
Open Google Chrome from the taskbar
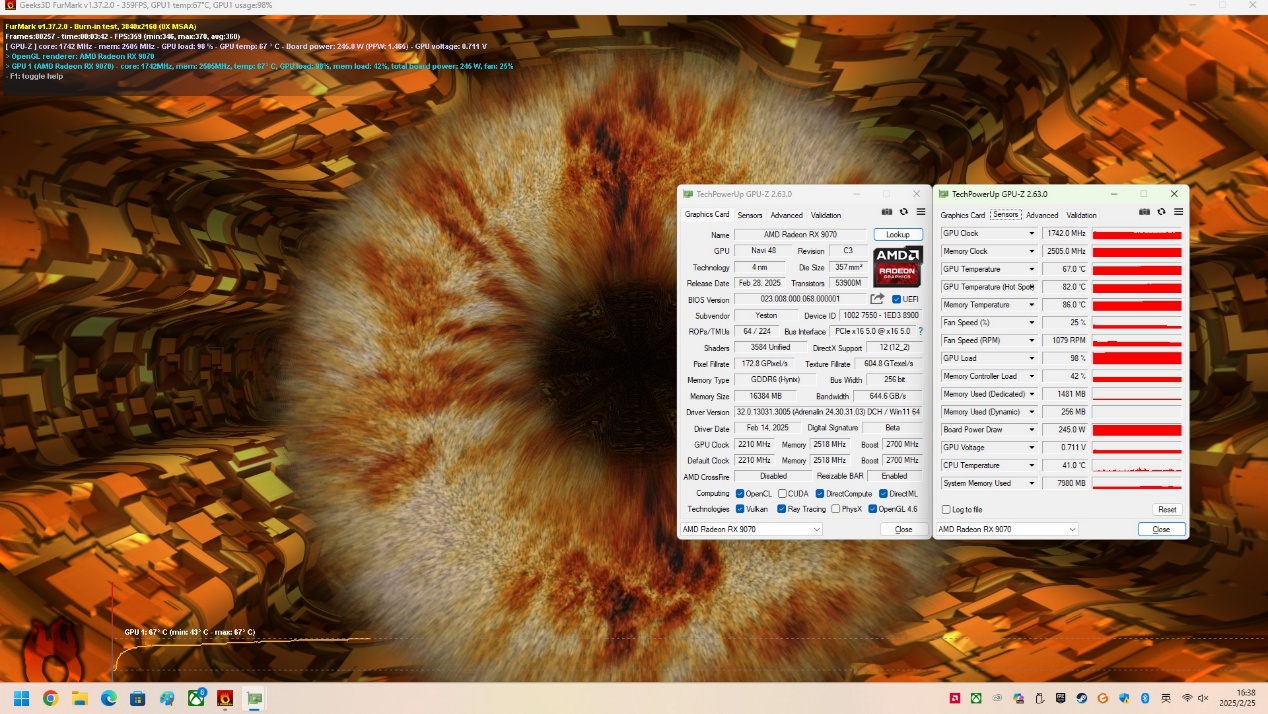(50, 698)
